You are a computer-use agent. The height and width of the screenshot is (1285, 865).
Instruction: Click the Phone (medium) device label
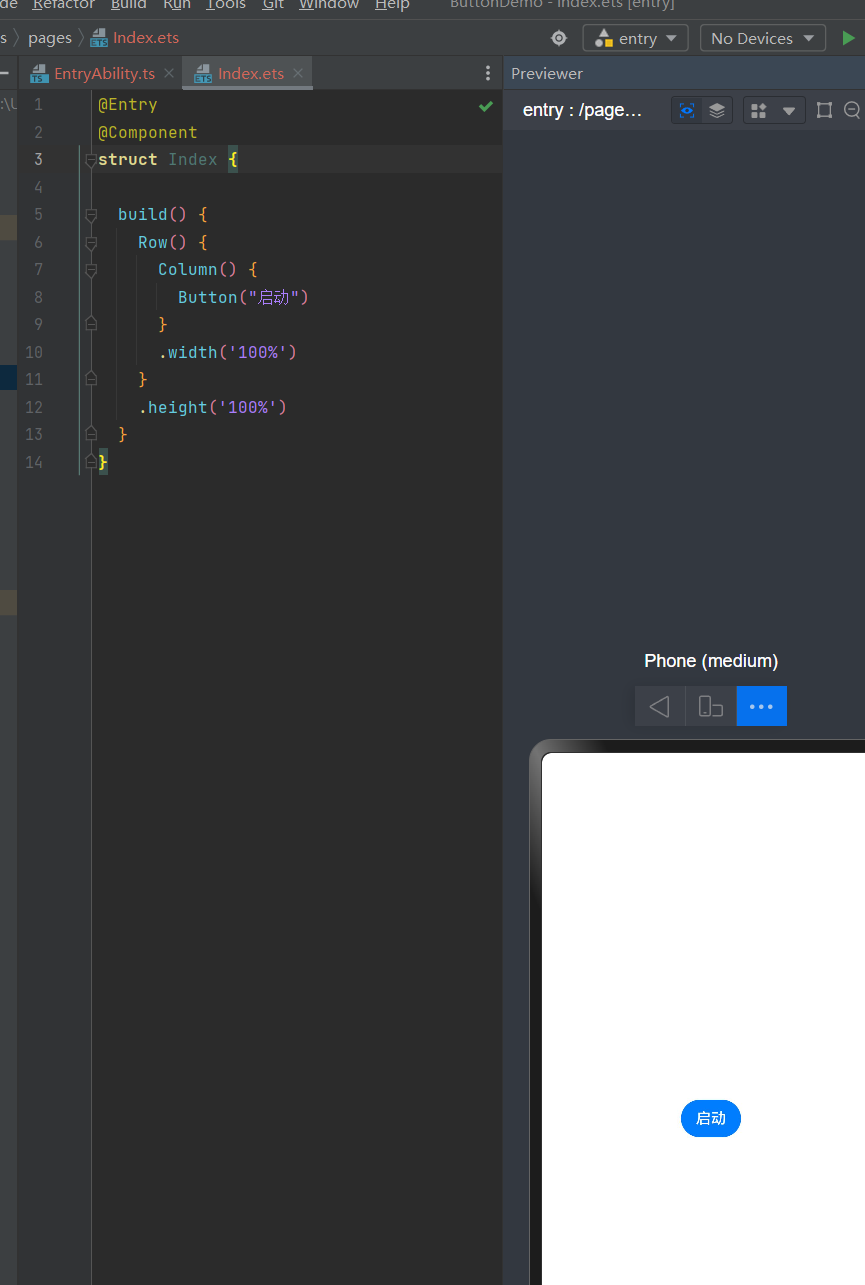(x=711, y=661)
